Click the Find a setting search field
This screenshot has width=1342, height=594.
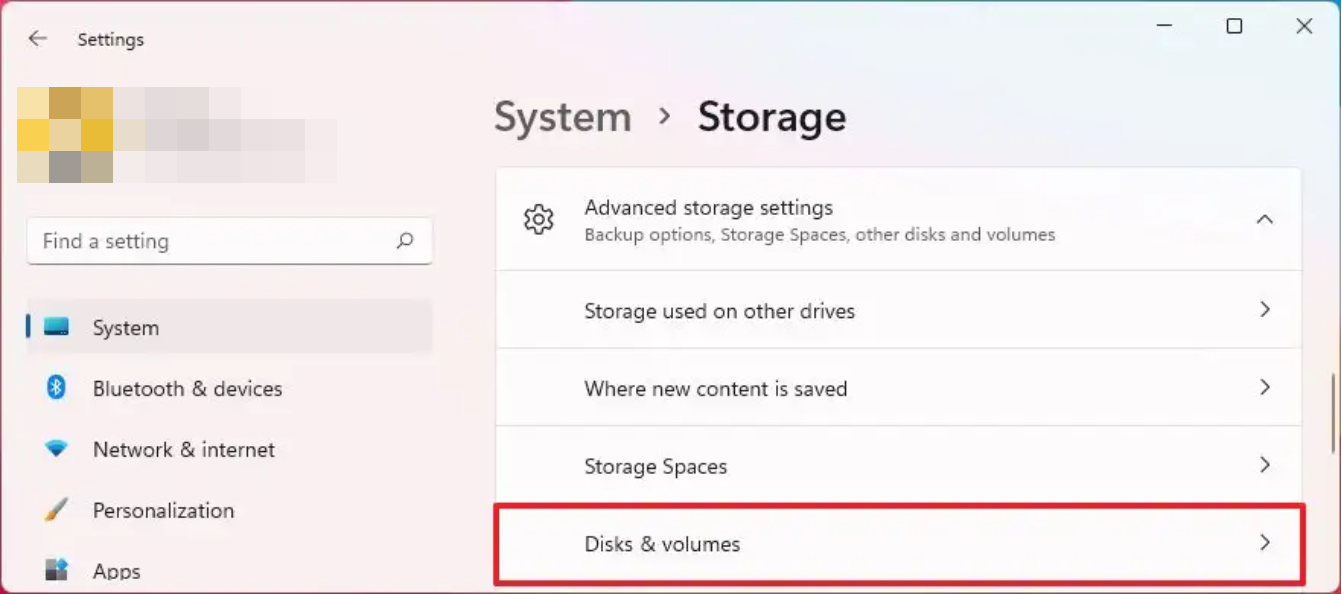[210, 241]
